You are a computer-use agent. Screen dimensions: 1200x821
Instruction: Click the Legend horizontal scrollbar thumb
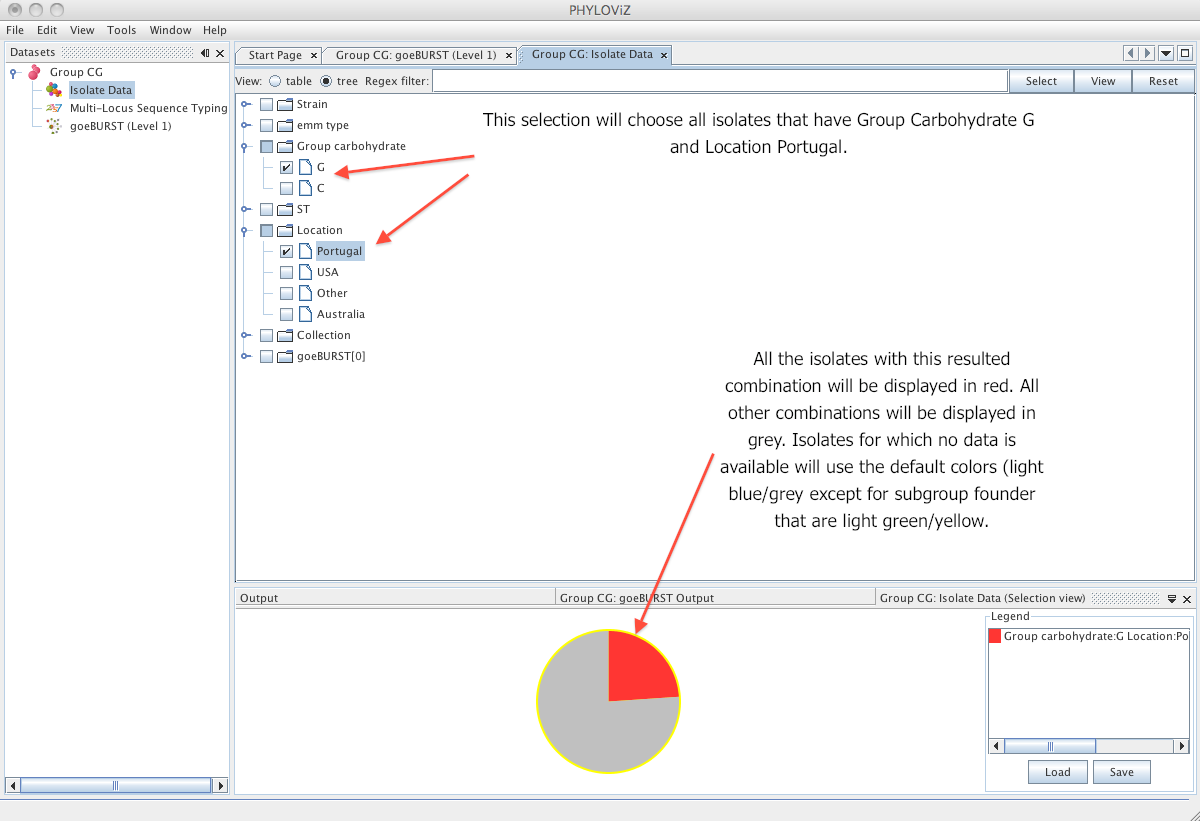pyautogui.click(x=1050, y=746)
